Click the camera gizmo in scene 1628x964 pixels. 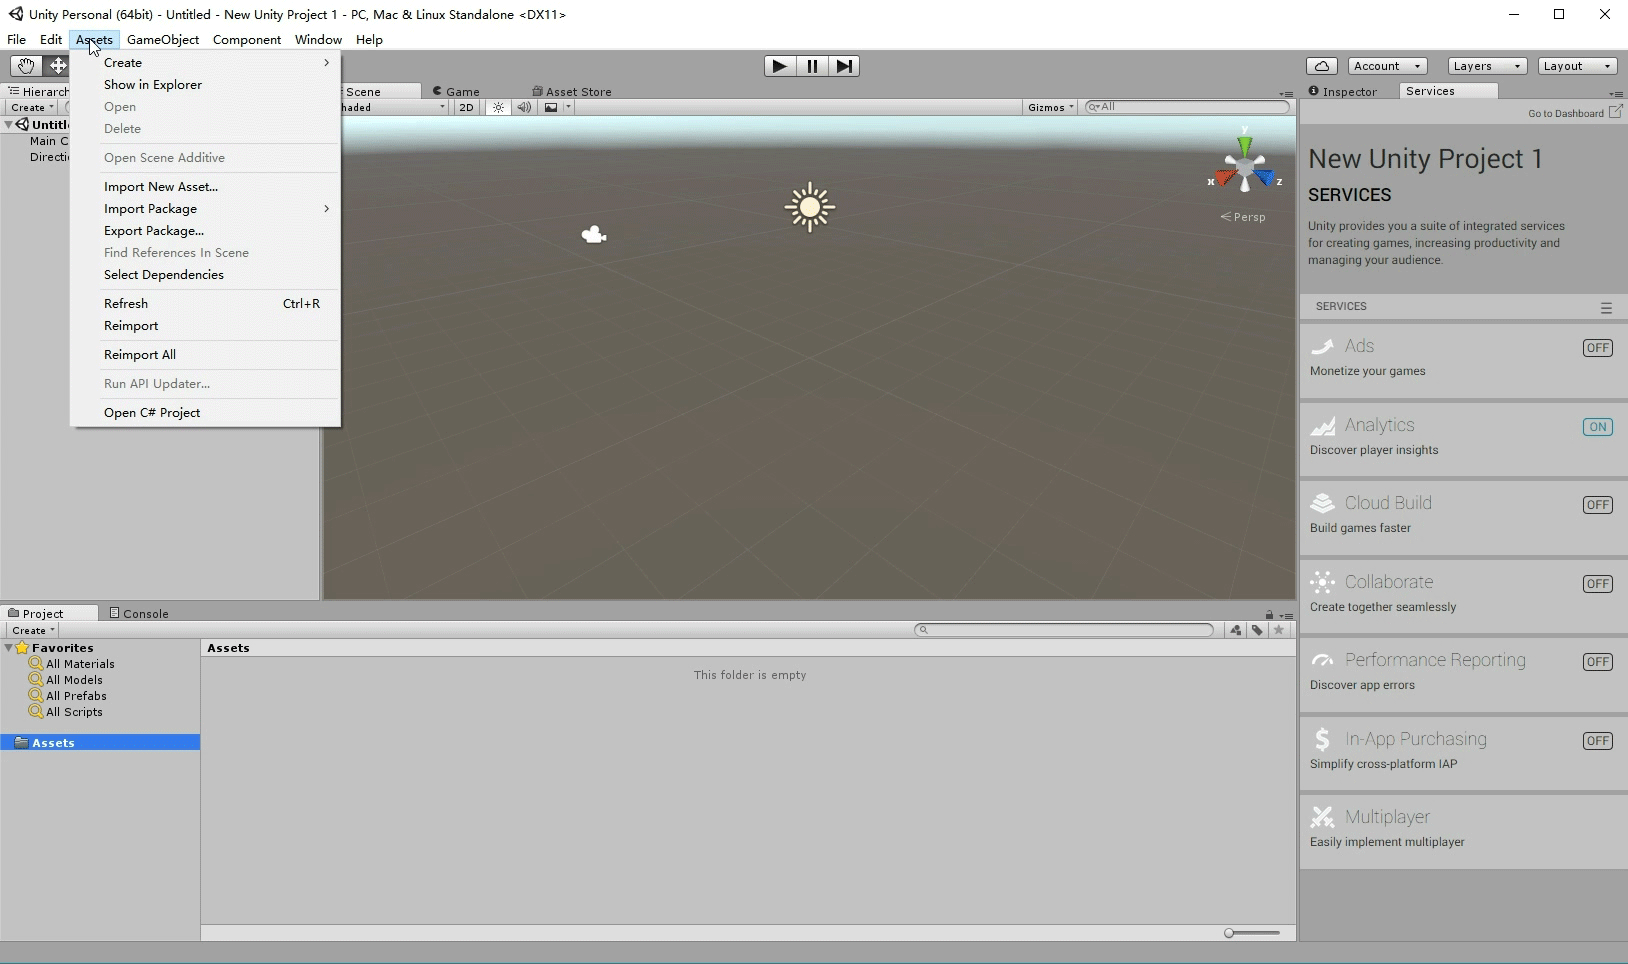[594, 234]
